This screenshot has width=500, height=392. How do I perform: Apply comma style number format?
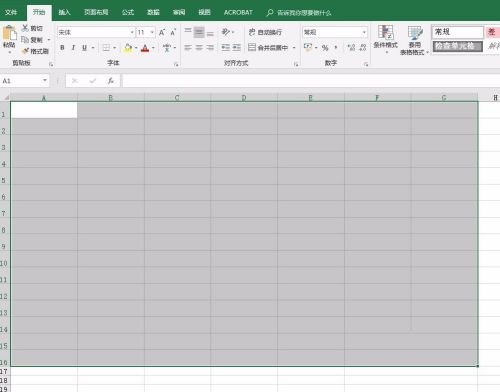(x=336, y=48)
